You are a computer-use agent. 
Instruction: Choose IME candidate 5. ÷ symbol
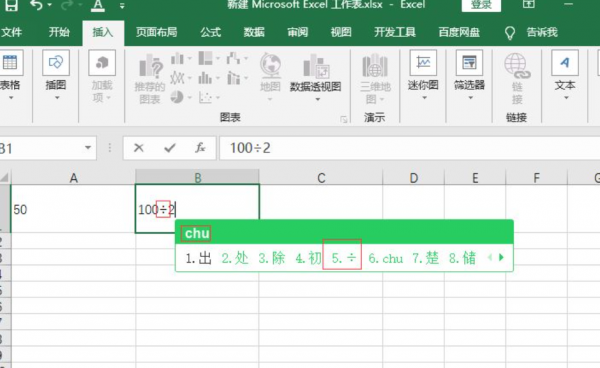[x=343, y=258]
